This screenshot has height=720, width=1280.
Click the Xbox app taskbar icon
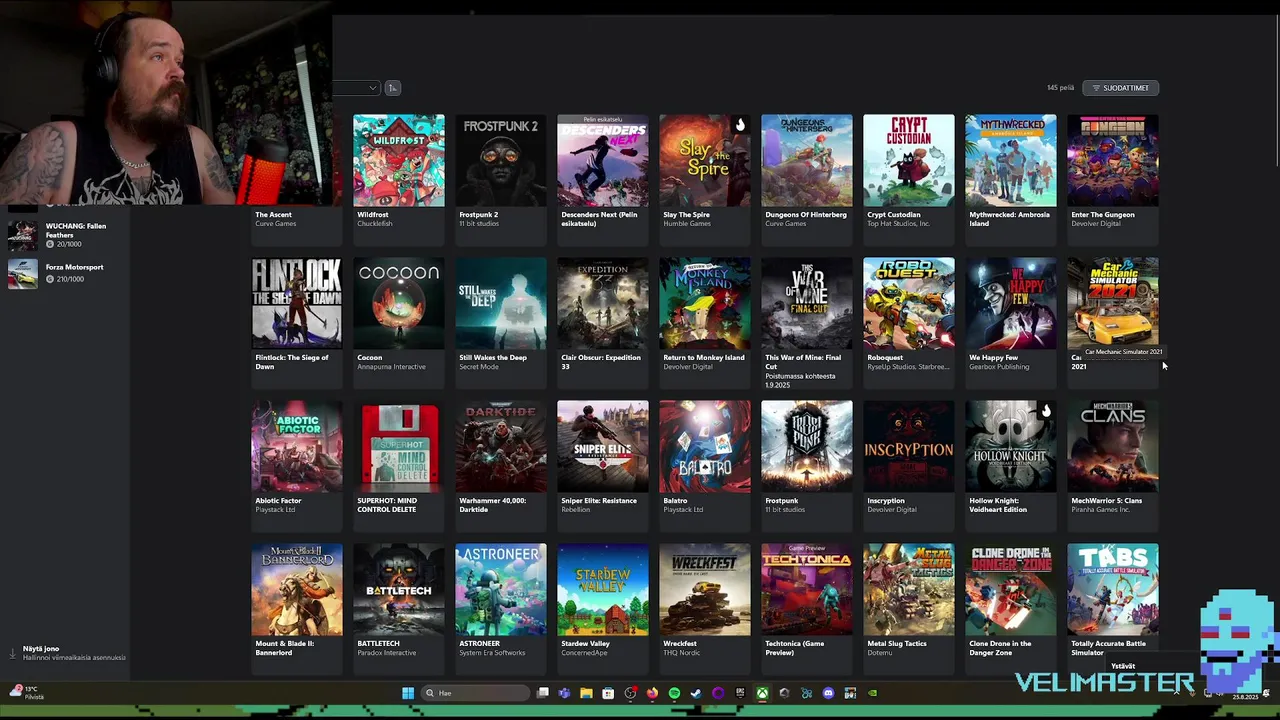(762, 693)
